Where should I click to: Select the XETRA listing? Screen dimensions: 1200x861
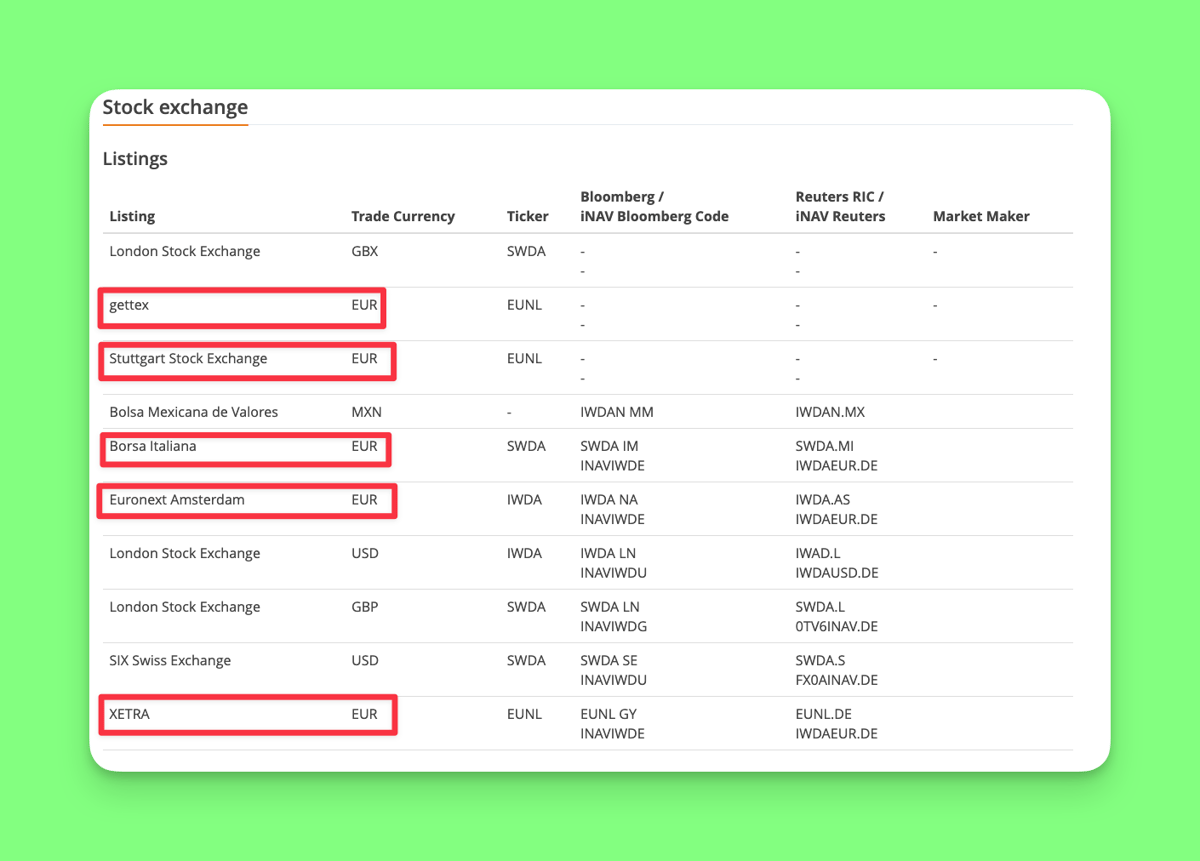coord(129,714)
